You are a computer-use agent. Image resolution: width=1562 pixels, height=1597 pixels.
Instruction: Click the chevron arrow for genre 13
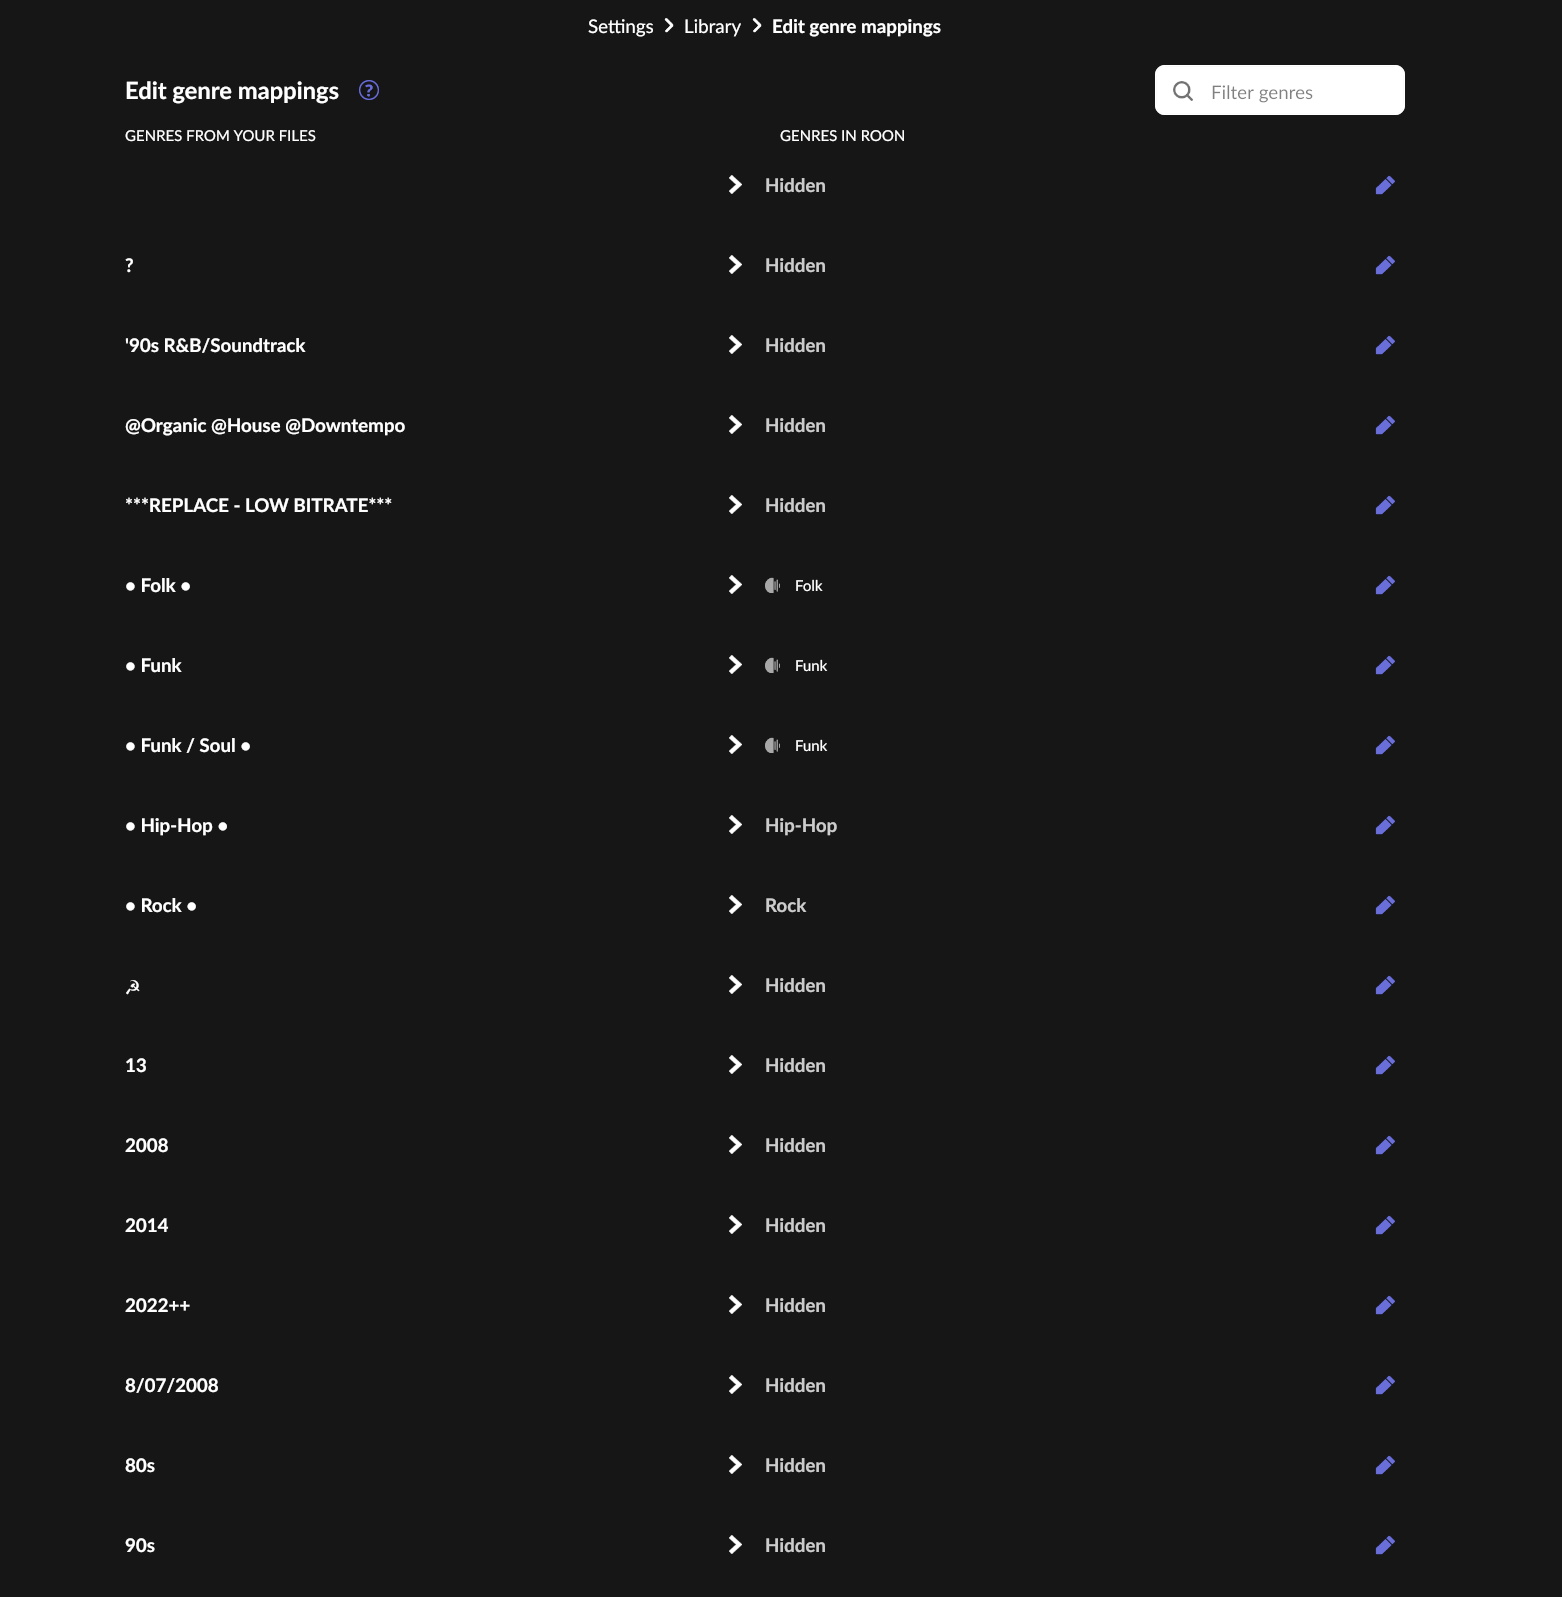(x=735, y=1065)
